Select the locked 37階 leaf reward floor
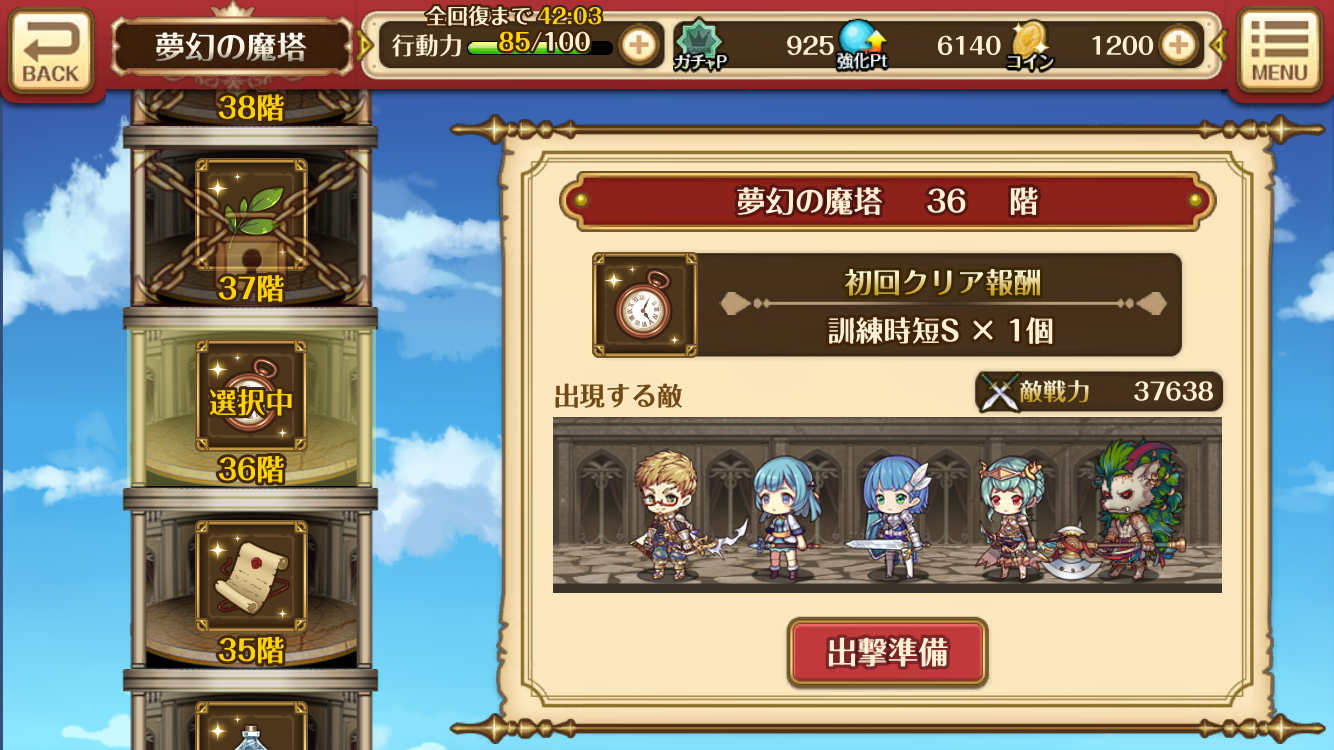This screenshot has height=750, width=1334. pyautogui.click(x=251, y=227)
